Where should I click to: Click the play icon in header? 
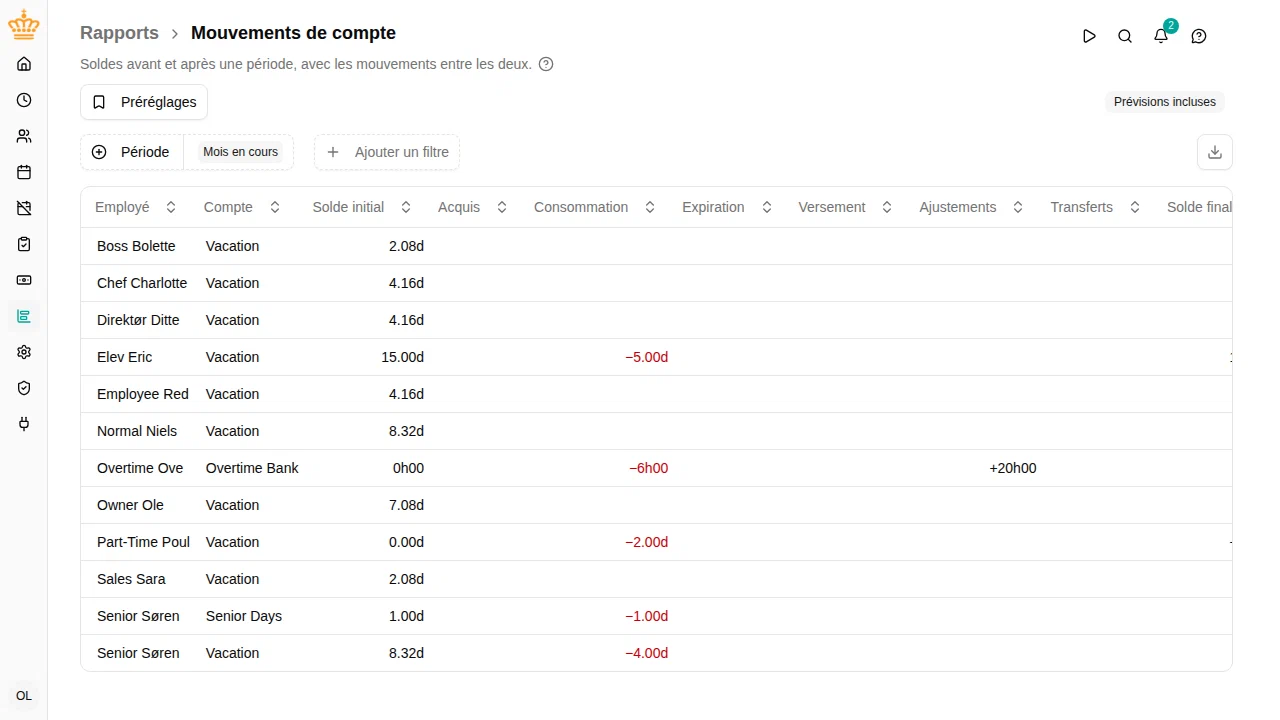(x=1089, y=36)
